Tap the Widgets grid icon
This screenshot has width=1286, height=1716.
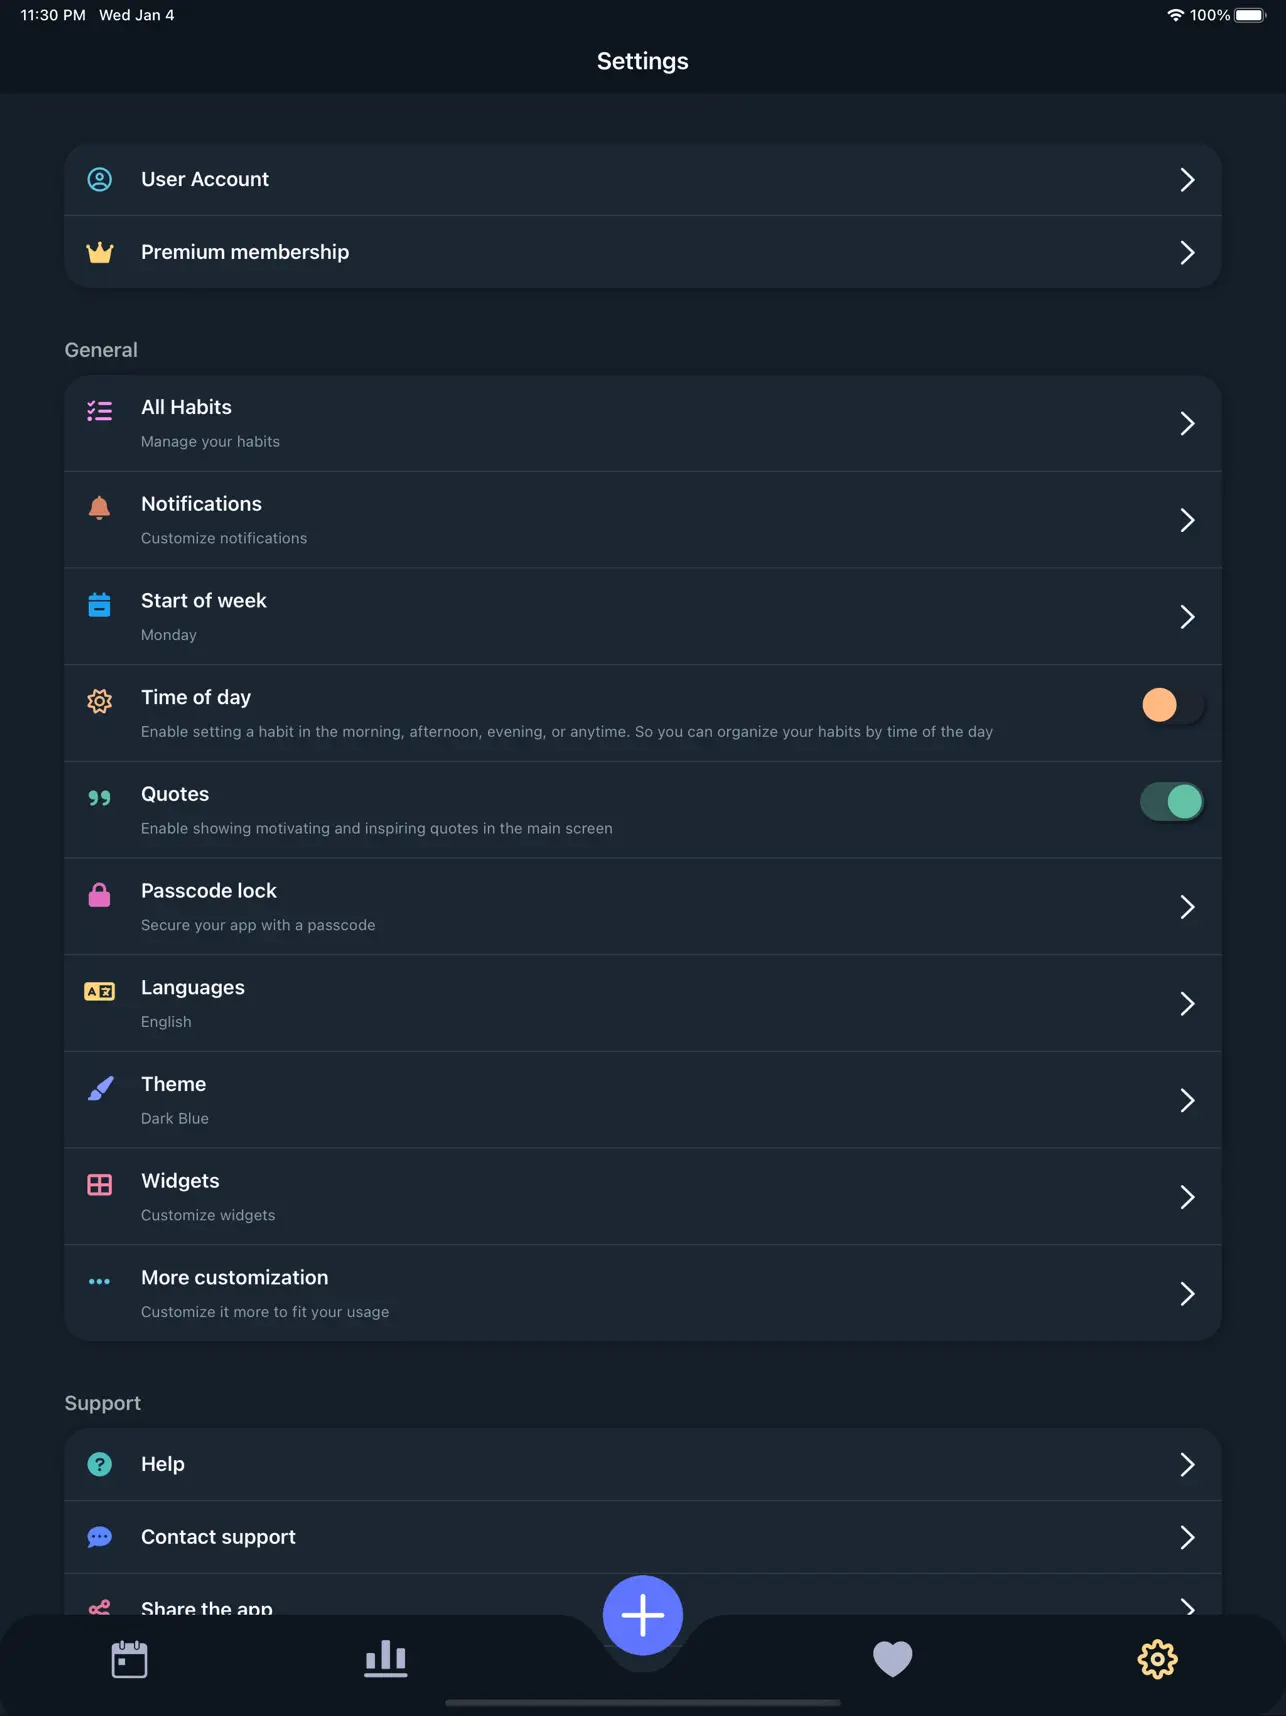pos(100,1185)
